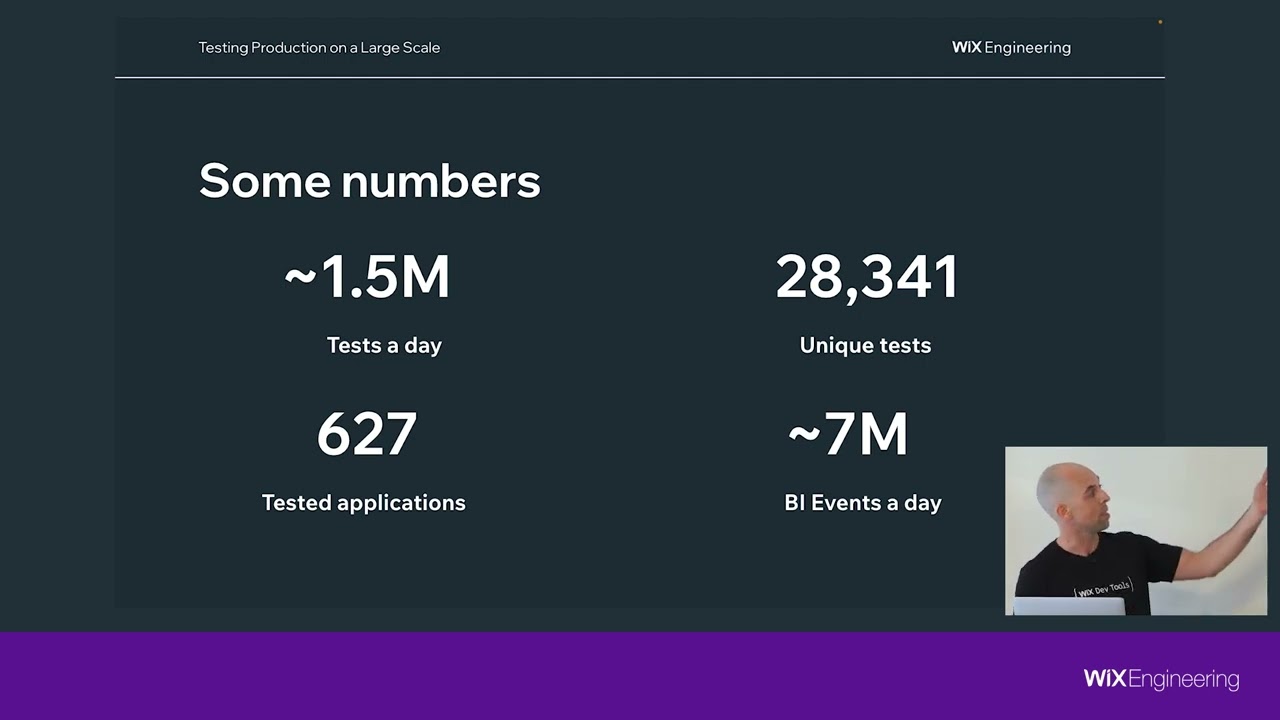The image size is (1280, 720).
Task: Click the '~7M' figure
Action: click(x=848, y=434)
